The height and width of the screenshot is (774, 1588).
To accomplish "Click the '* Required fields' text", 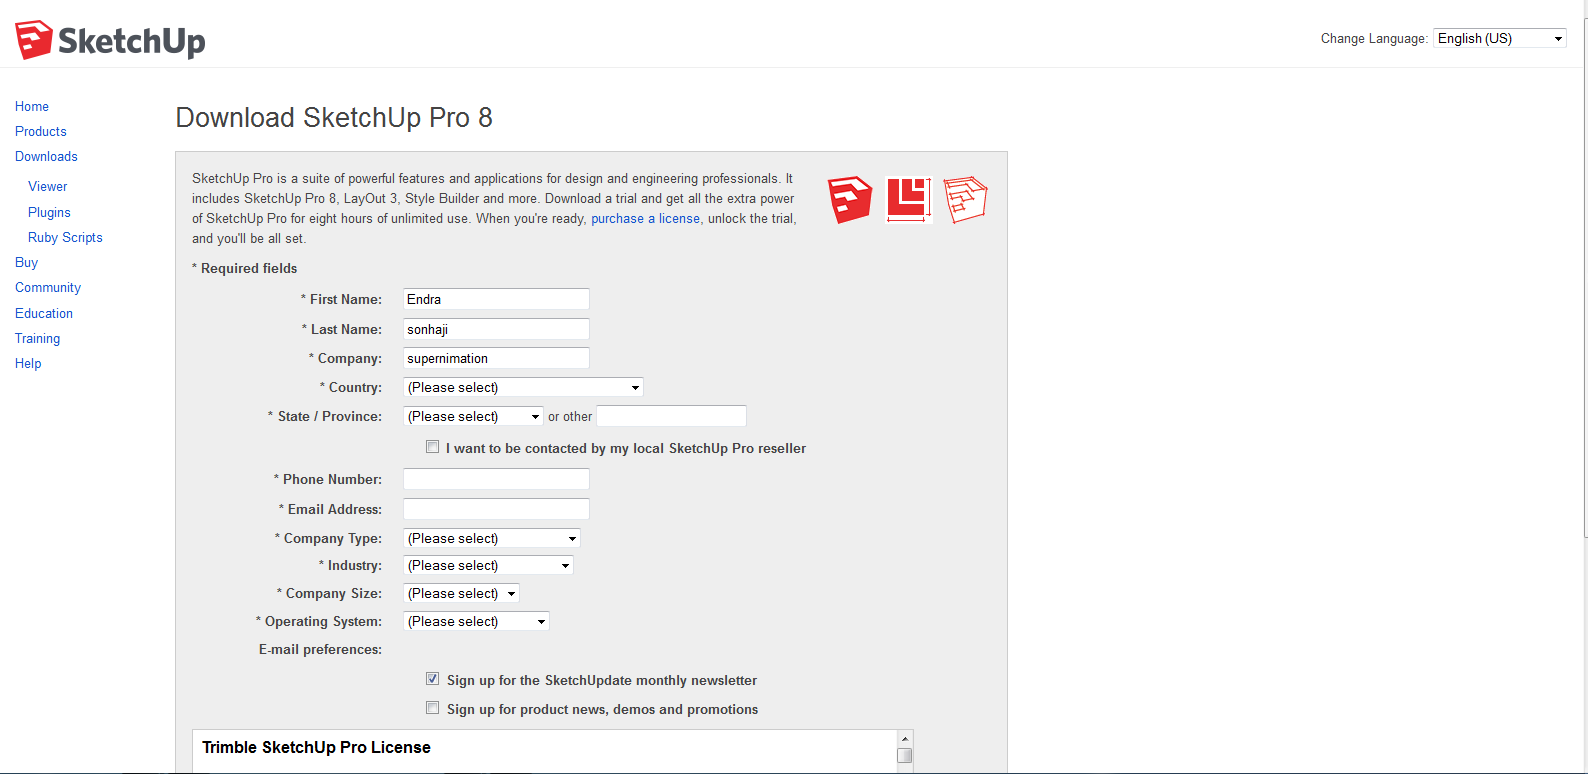I will [x=245, y=268].
